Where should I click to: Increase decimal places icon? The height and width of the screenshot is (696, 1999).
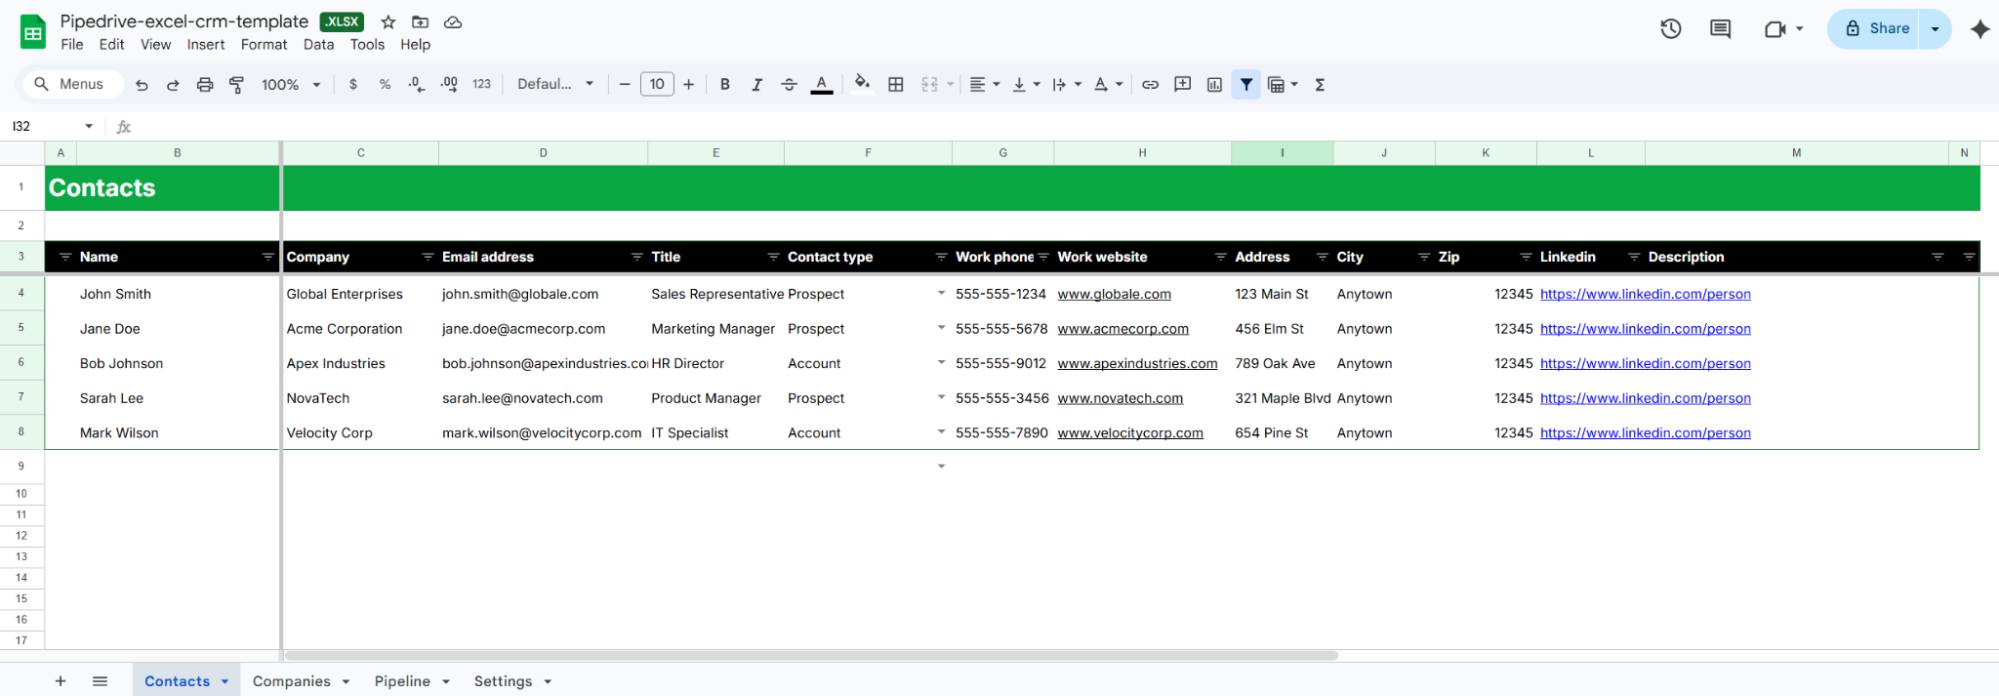pos(449,85)
